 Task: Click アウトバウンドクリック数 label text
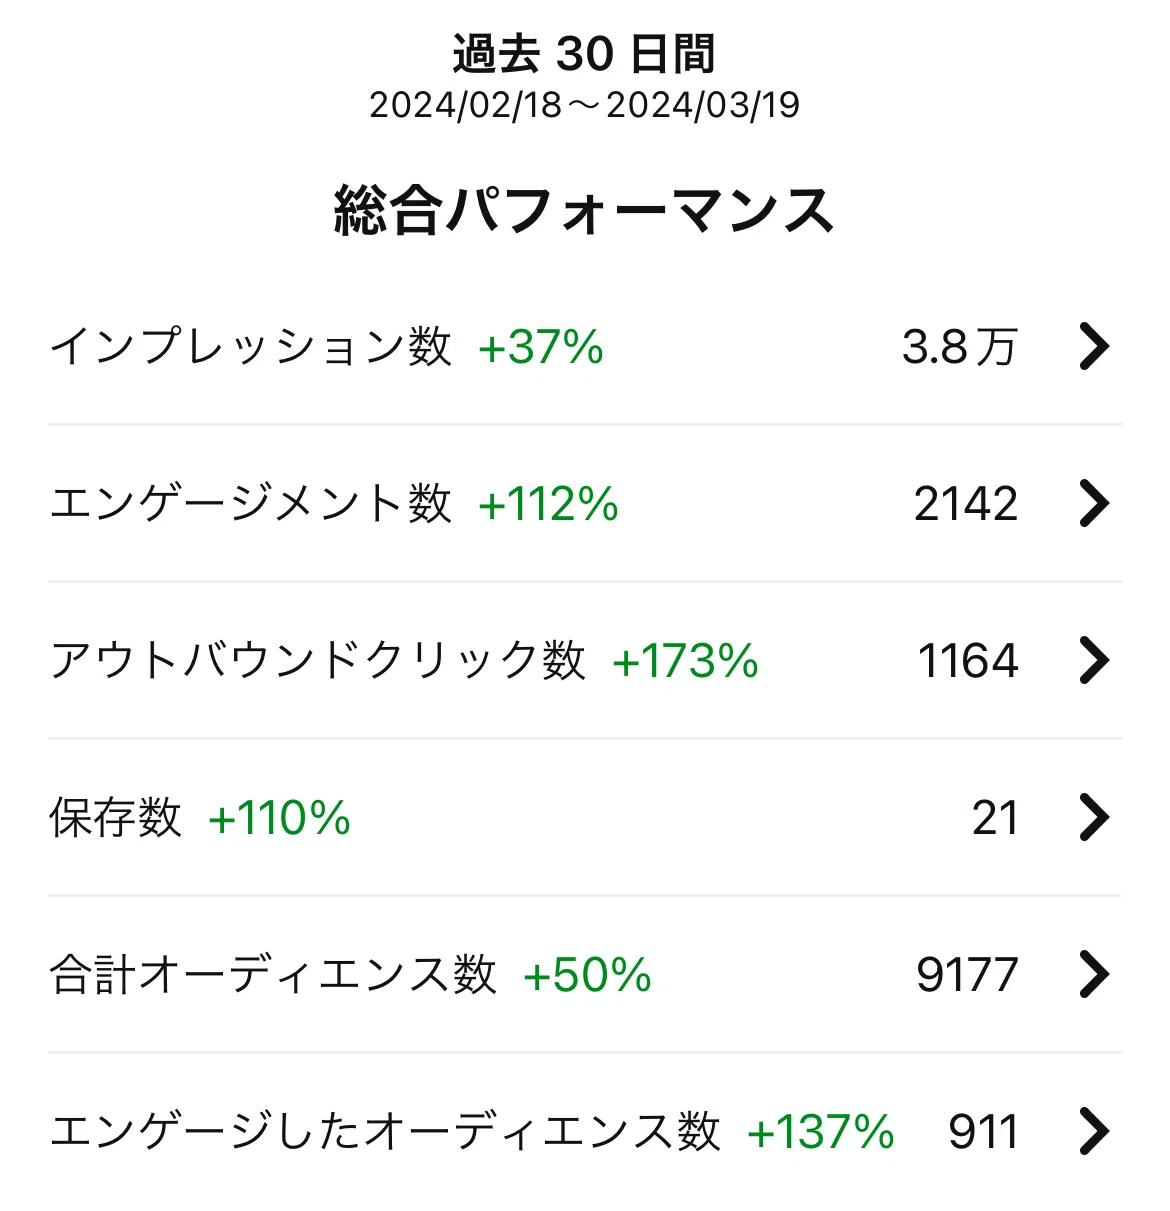(x=318, y=660)
